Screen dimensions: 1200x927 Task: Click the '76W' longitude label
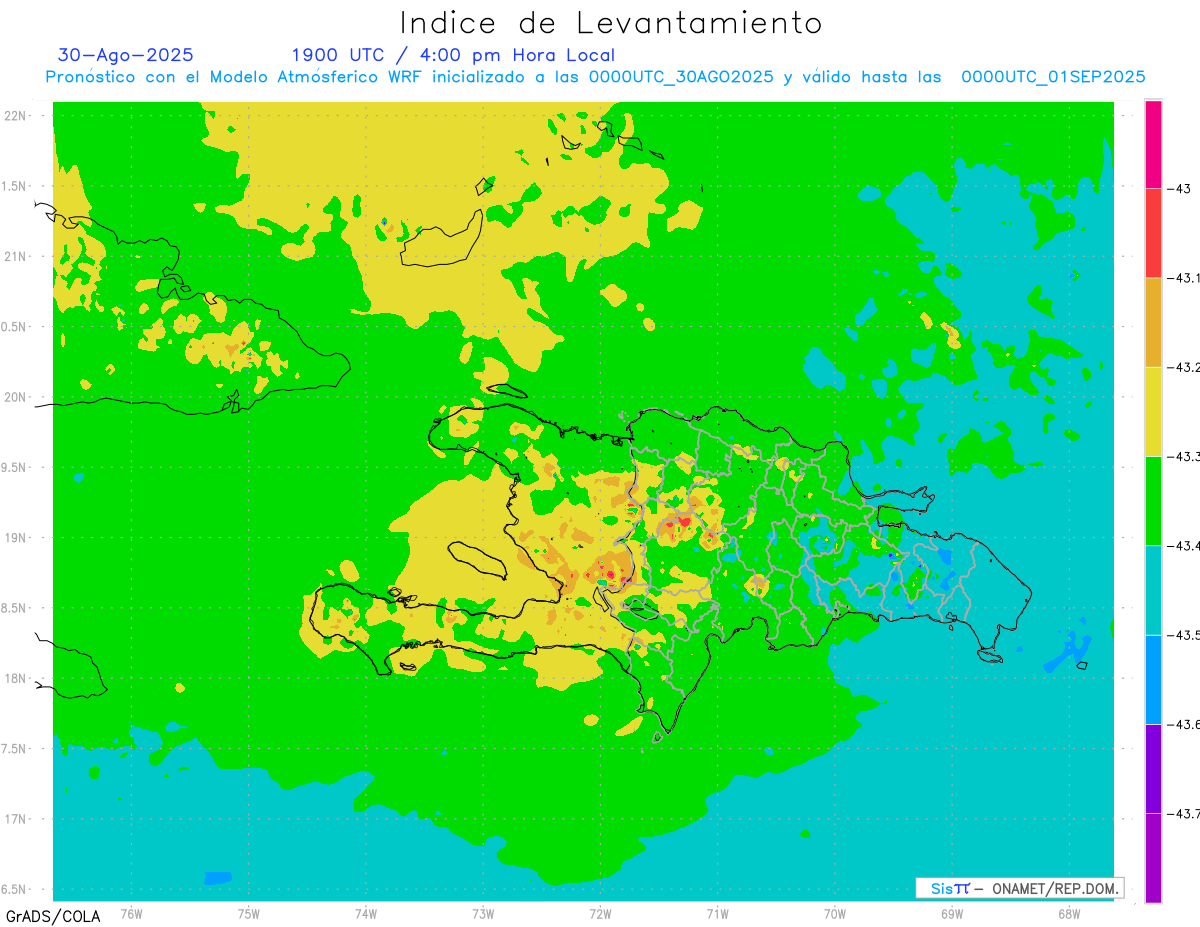click(131, 913)
